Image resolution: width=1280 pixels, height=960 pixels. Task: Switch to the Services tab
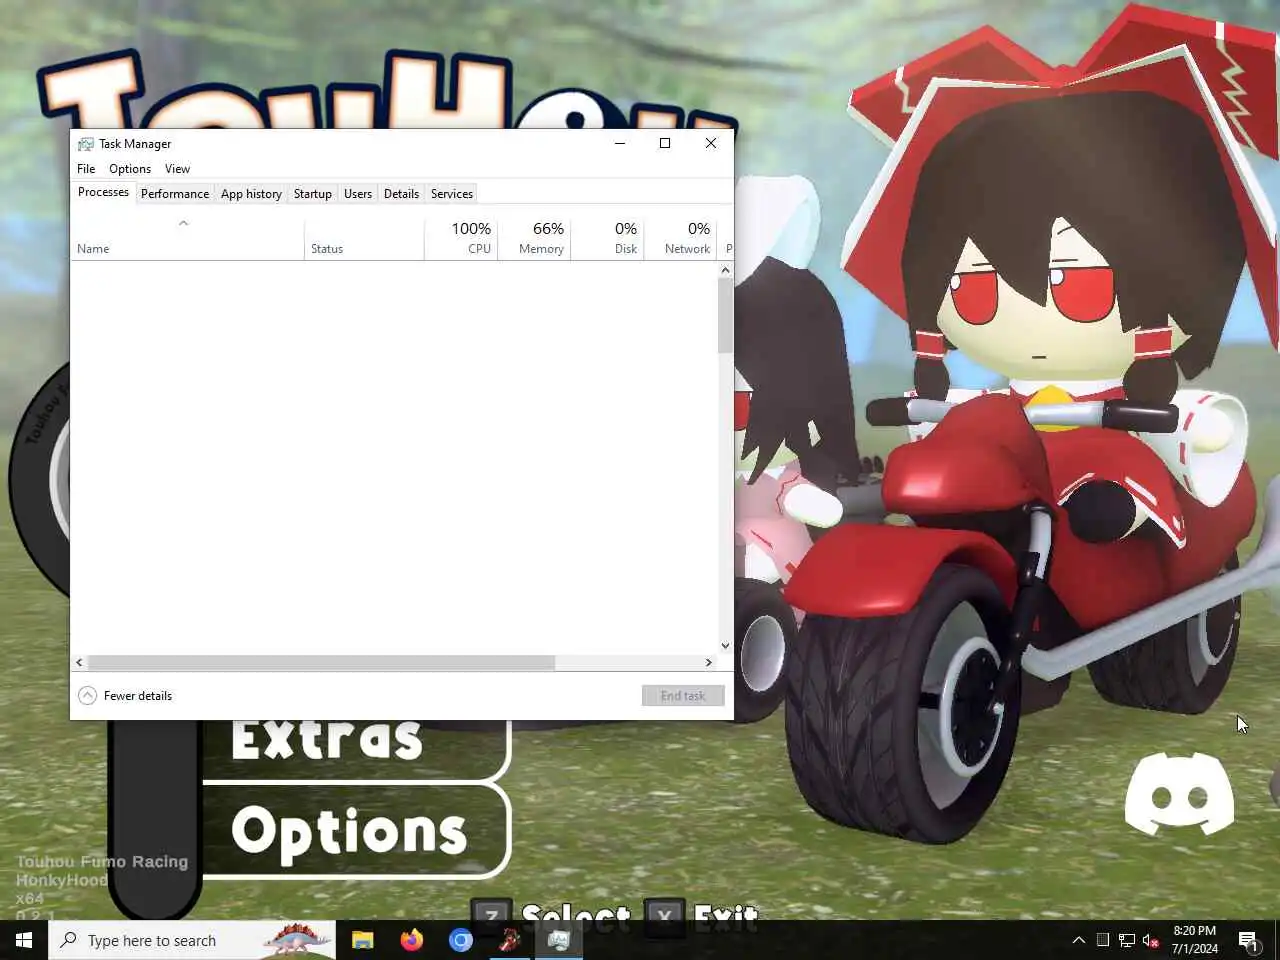tap(452, 194)
